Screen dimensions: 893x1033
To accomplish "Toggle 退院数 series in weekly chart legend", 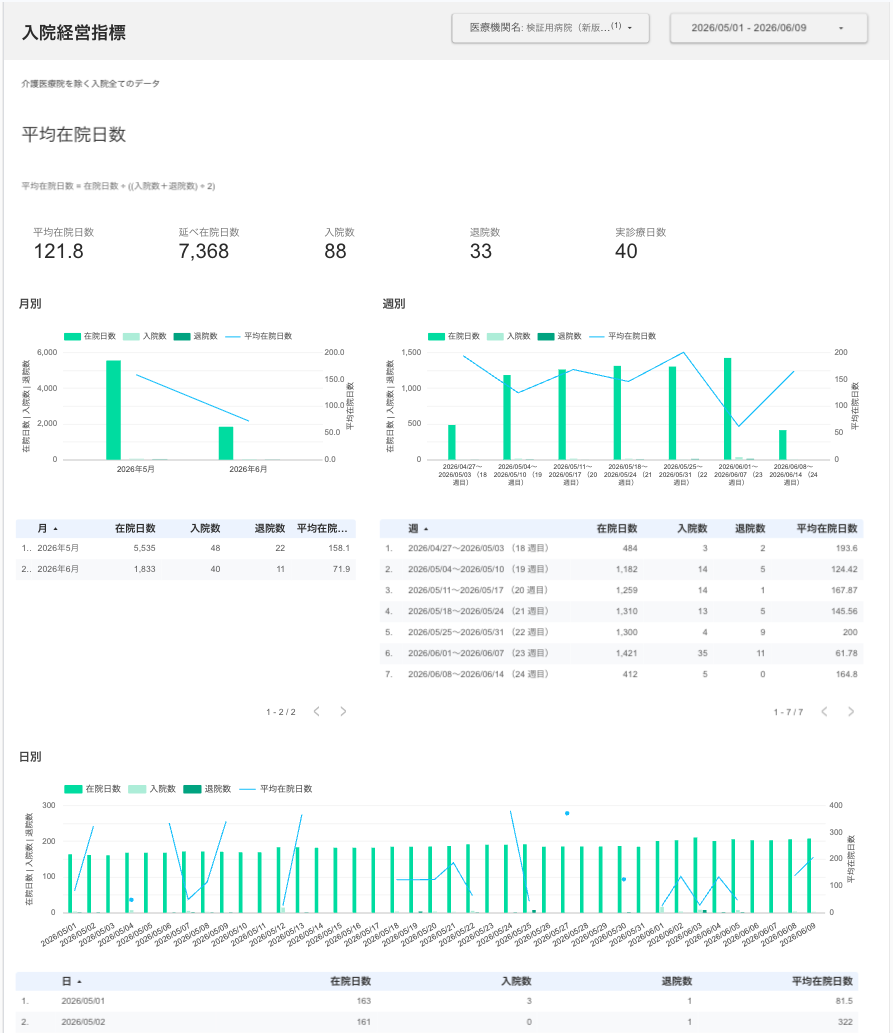I will point(560,336).
